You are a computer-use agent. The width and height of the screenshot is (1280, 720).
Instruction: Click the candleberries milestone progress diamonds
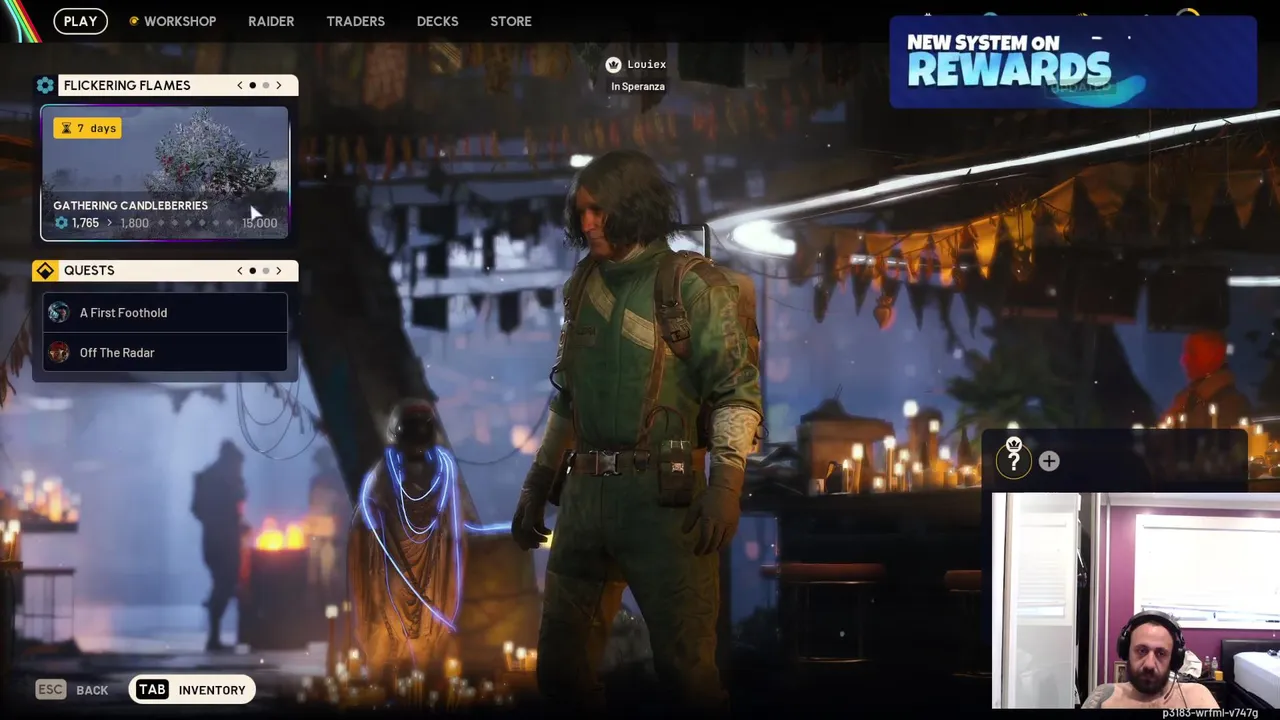point(196,223)
